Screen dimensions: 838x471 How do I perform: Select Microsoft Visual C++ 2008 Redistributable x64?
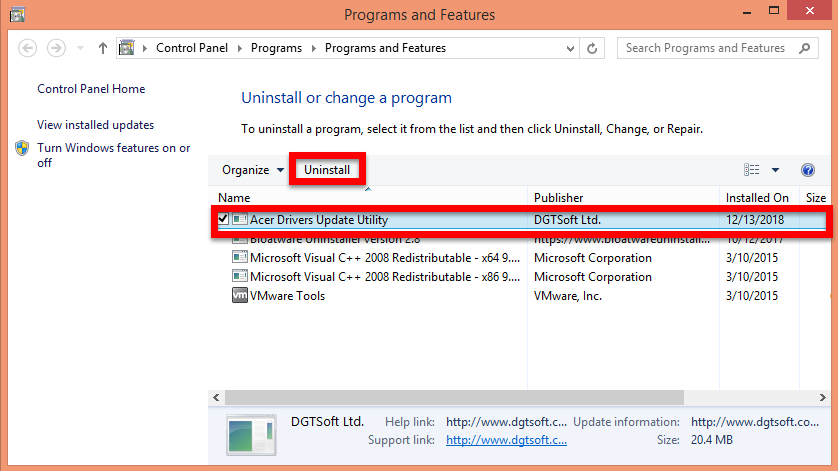point(385,258)
